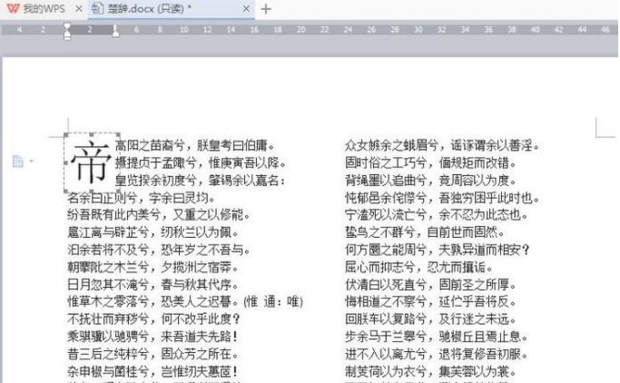Select the drop cap character 帝

pyautogui.click(x=91, y=163)
